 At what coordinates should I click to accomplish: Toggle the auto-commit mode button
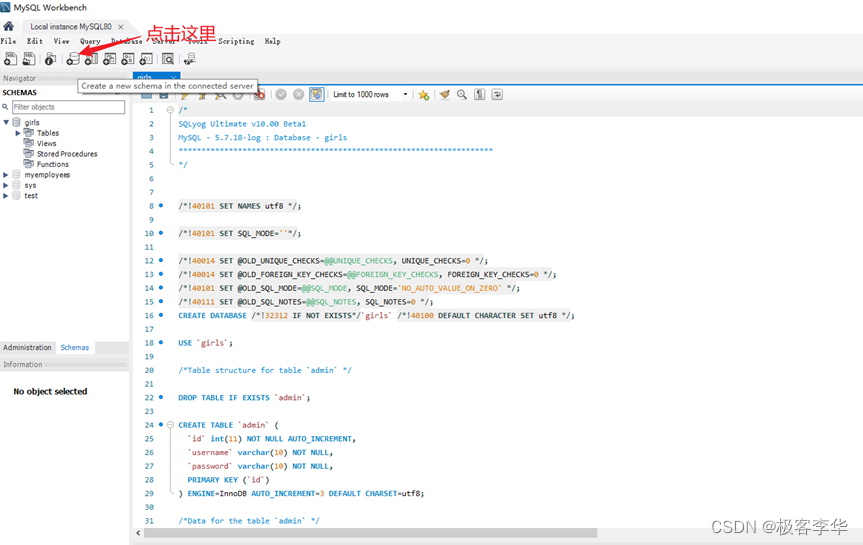tap(316, 94)
